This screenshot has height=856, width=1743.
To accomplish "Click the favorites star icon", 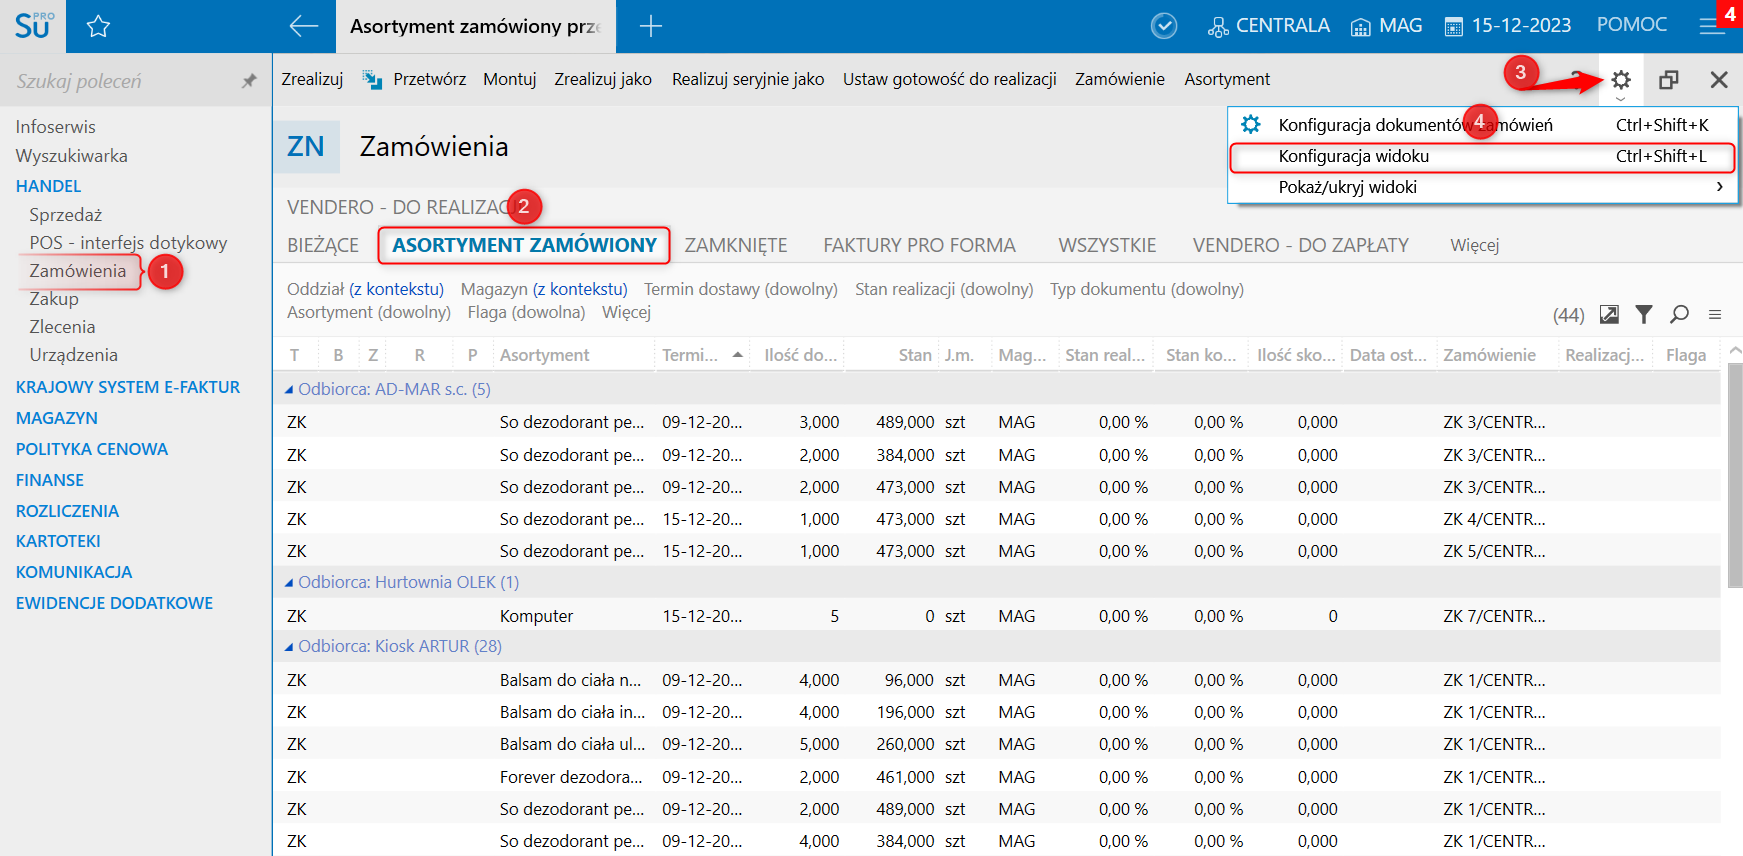I will click(98, 27).
